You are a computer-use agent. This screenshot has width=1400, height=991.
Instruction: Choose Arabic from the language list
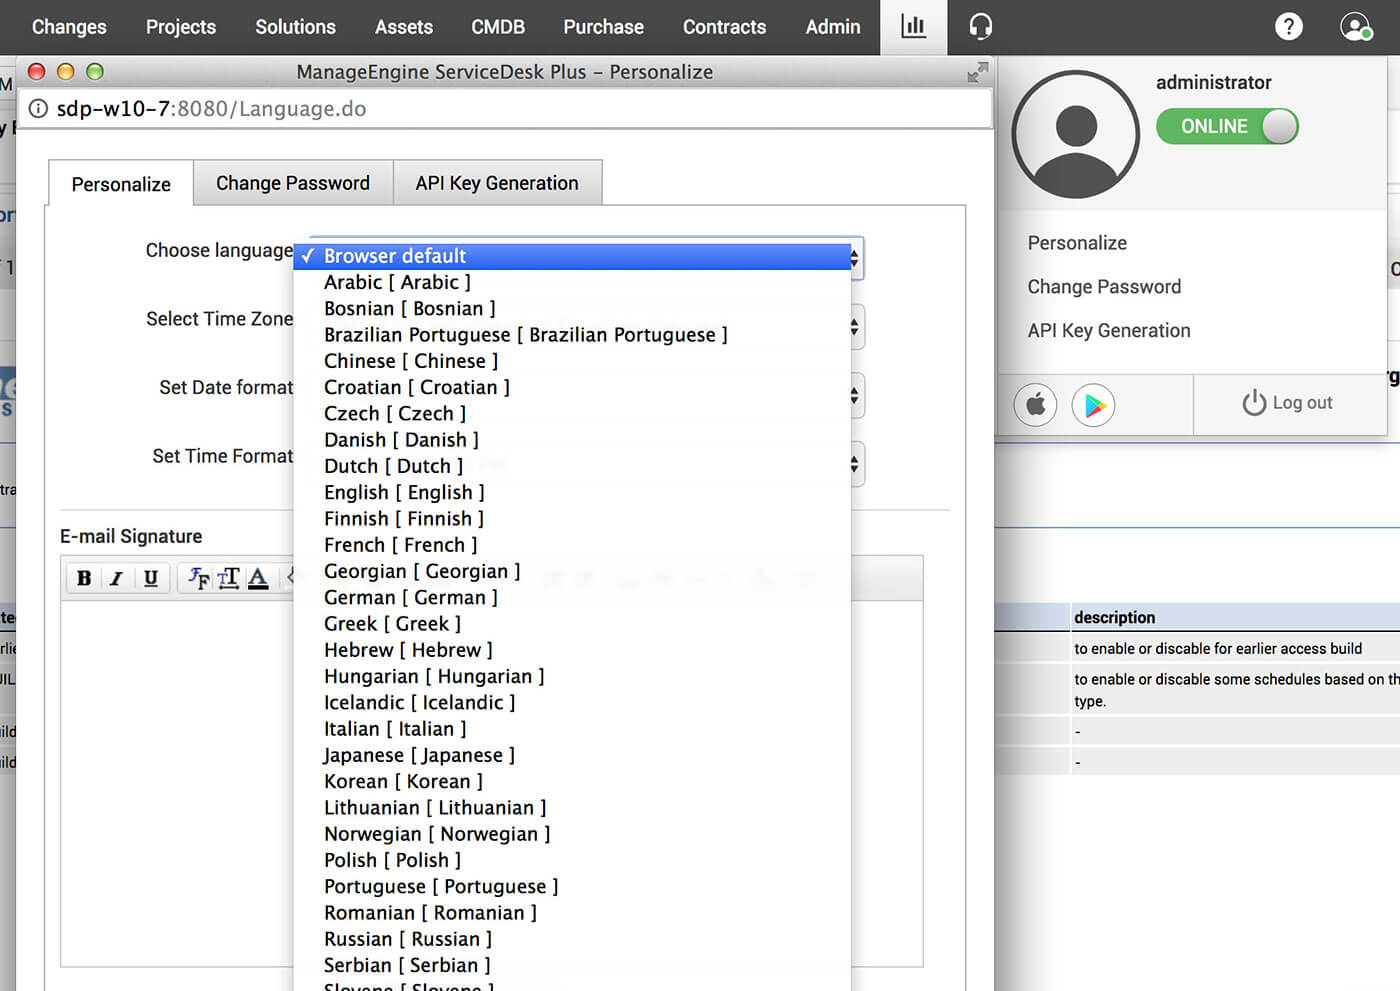[x=573, y=282]
